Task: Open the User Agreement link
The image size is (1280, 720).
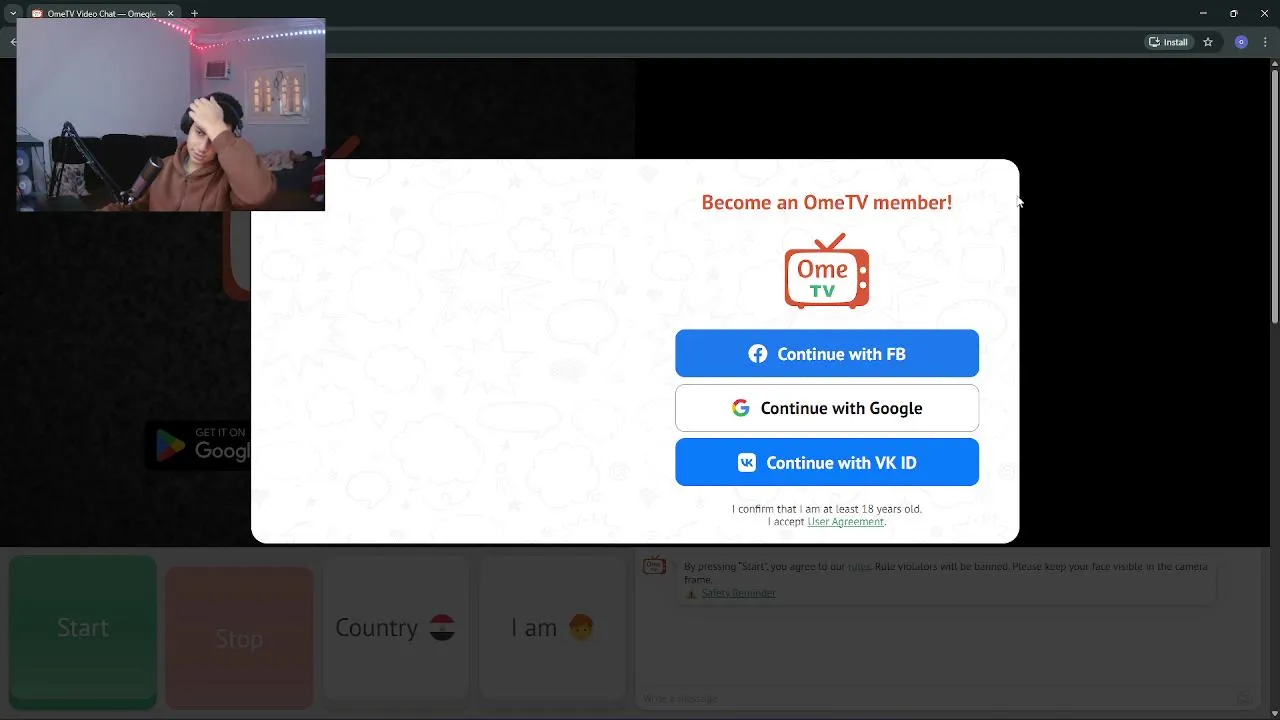Action: [x=845, y=522]
